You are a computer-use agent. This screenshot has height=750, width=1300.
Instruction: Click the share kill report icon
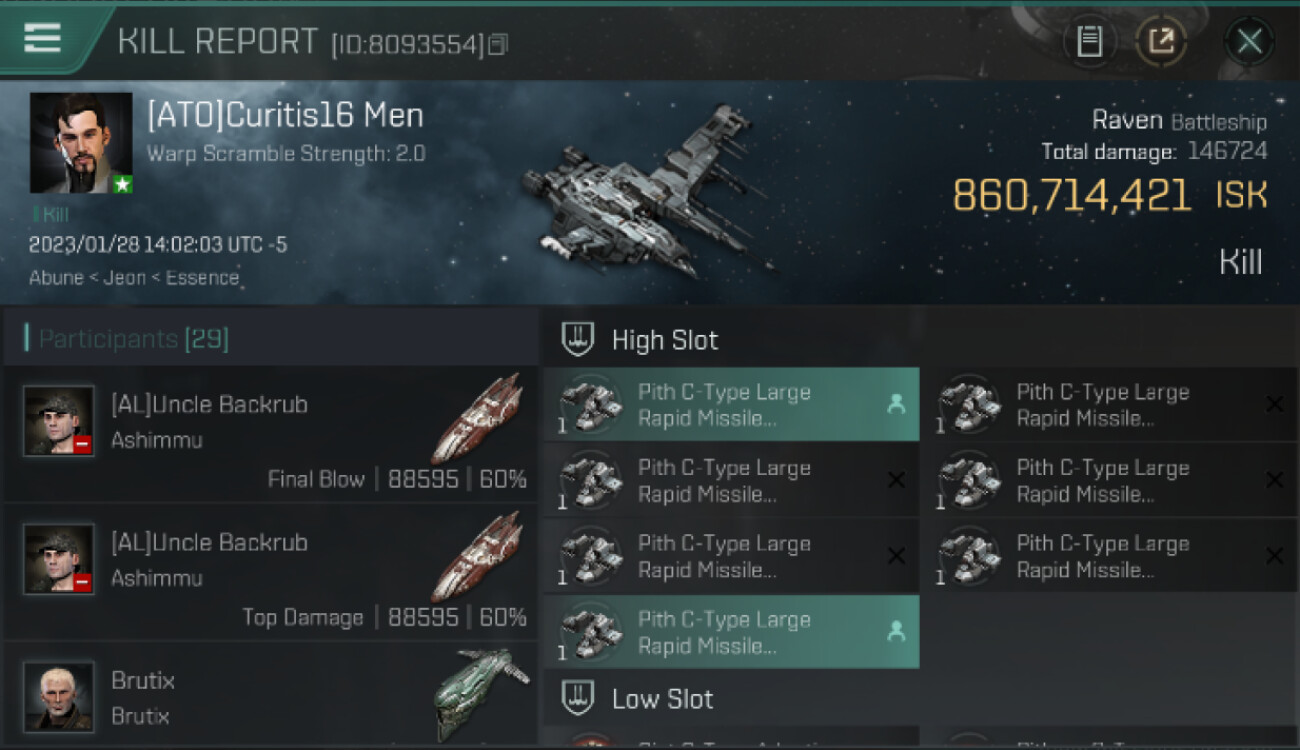tap(1161, 42)
